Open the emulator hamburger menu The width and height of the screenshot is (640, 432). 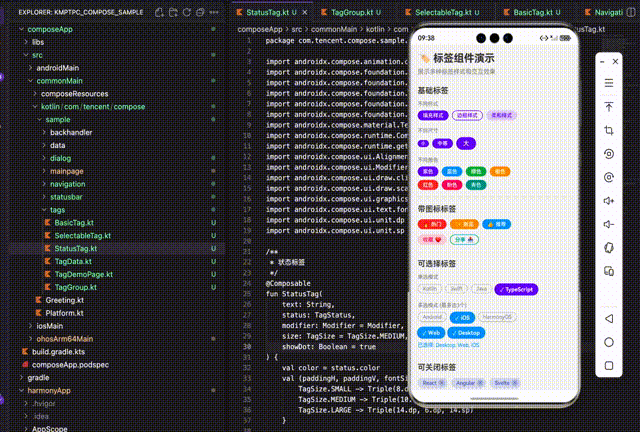[x=609, y=83]
